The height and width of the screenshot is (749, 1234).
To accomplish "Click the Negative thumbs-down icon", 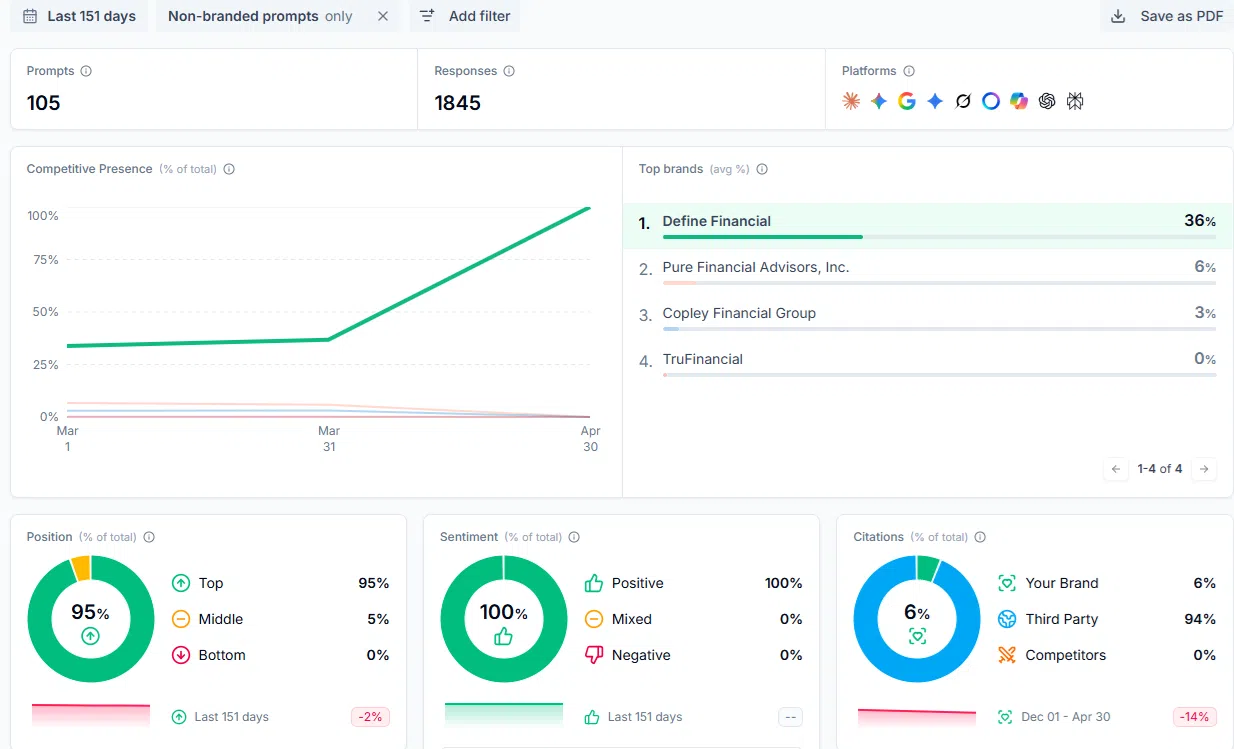I will (x=594, y=655).
